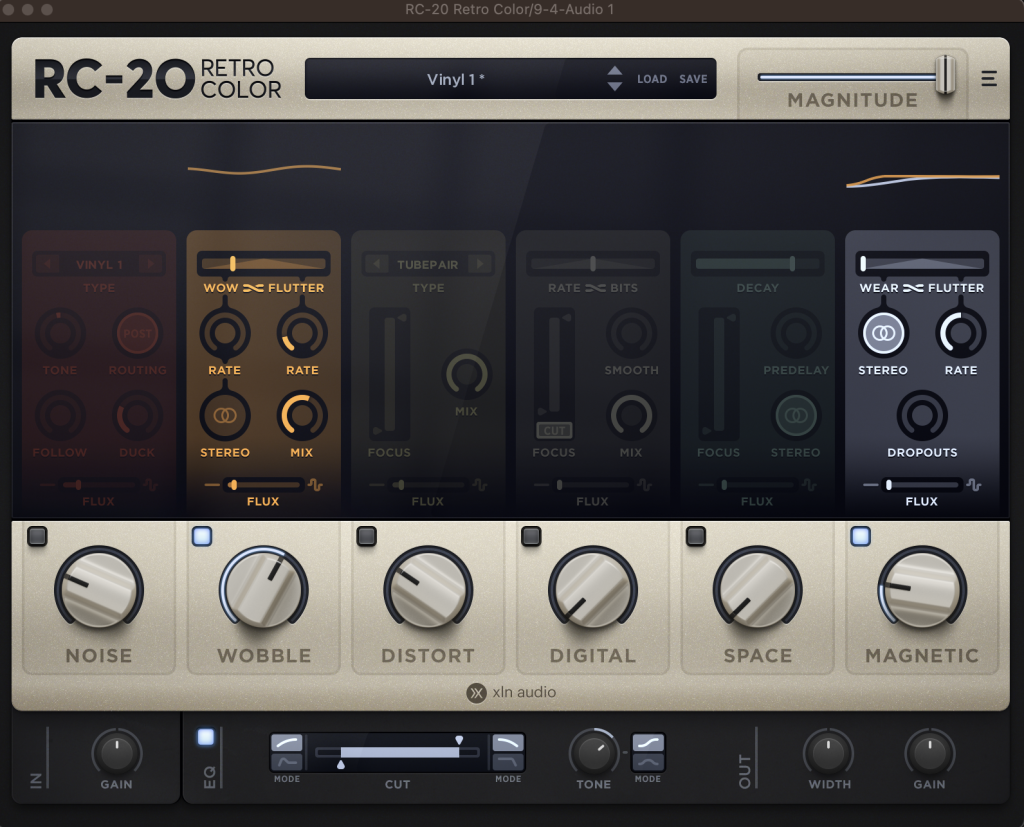The image size is (1024, 827).
Task: Click the Stereo icon in Wobble module
Action: (x=225, y=415)
